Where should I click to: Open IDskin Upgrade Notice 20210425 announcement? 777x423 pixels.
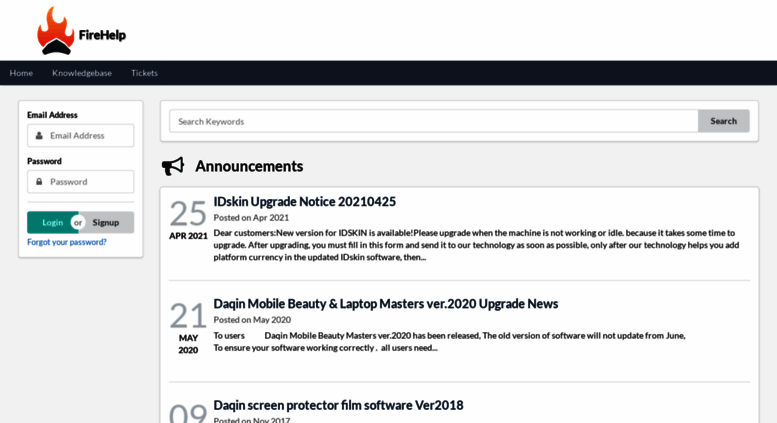(x=304, y=202)
